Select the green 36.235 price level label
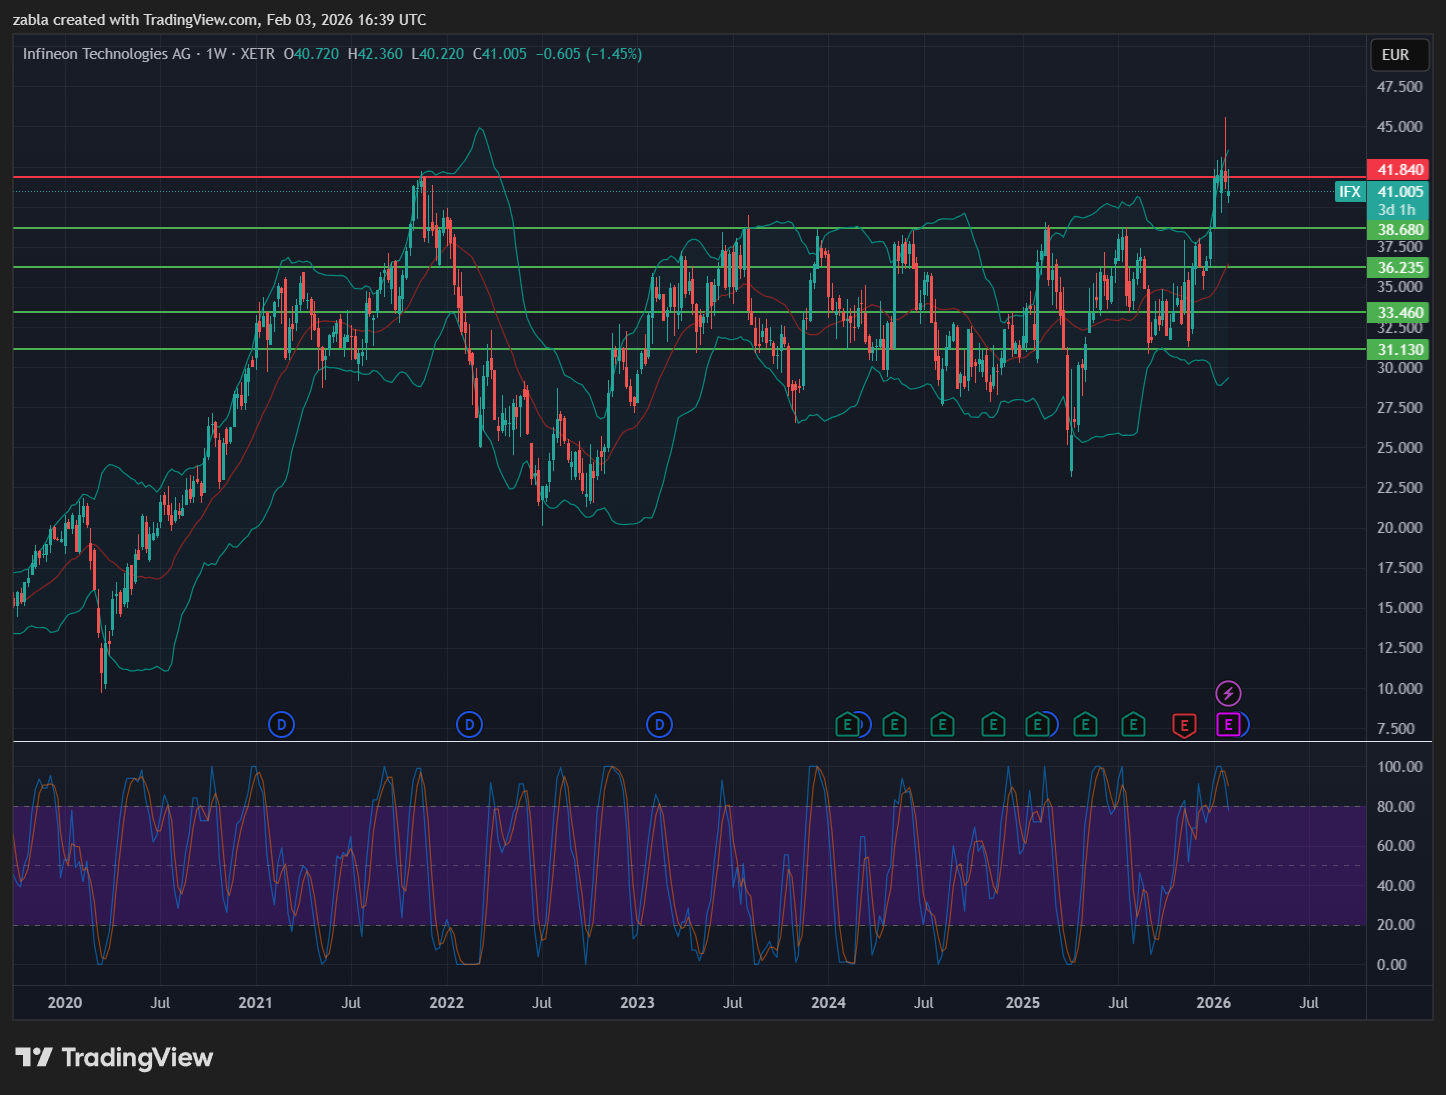 [1399, 268]
